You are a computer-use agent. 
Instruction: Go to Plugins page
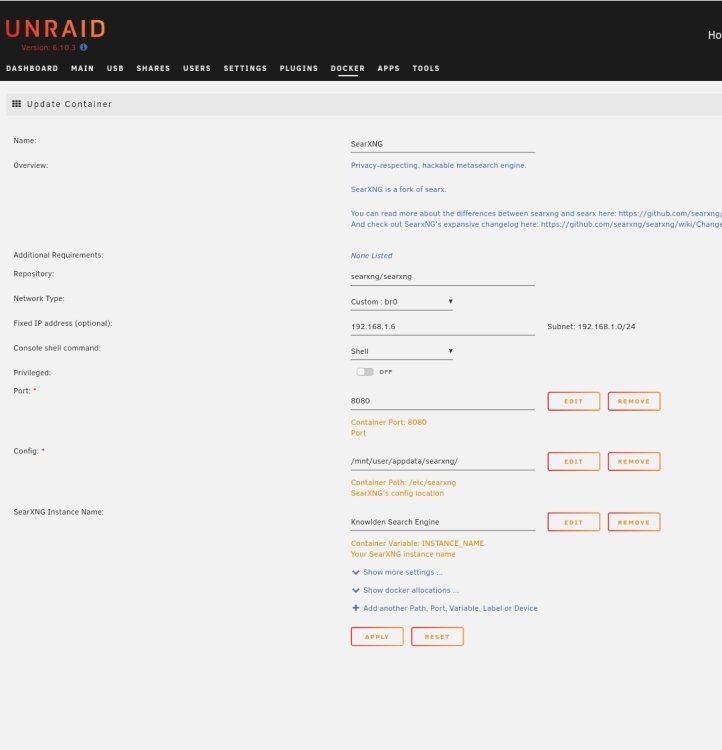299,68
